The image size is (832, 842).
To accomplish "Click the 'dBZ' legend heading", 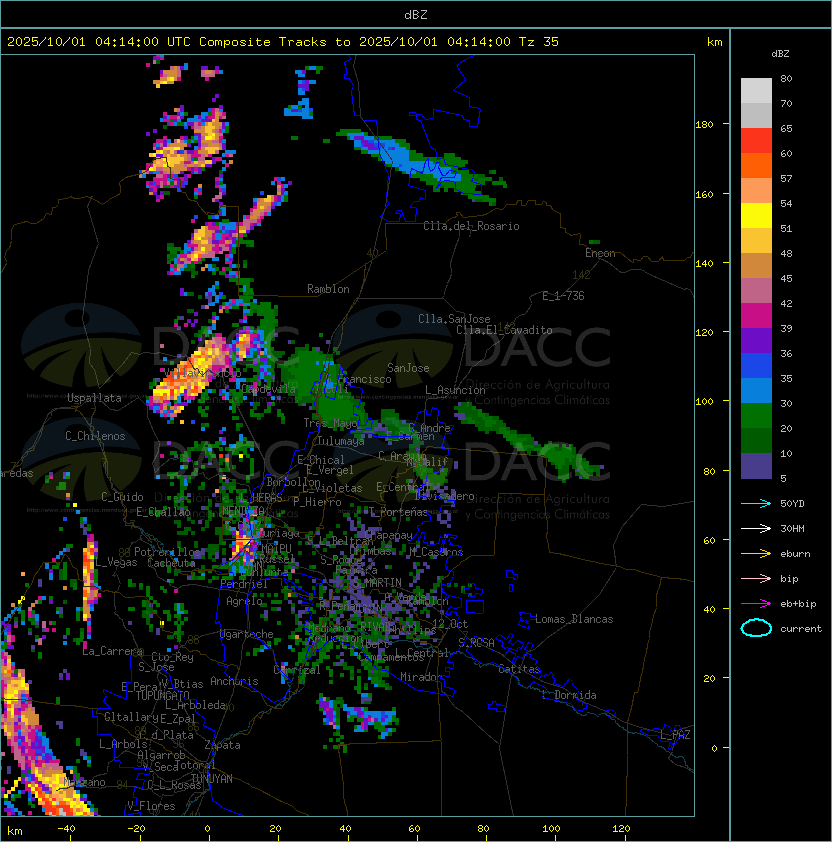I will click(780, 54).
